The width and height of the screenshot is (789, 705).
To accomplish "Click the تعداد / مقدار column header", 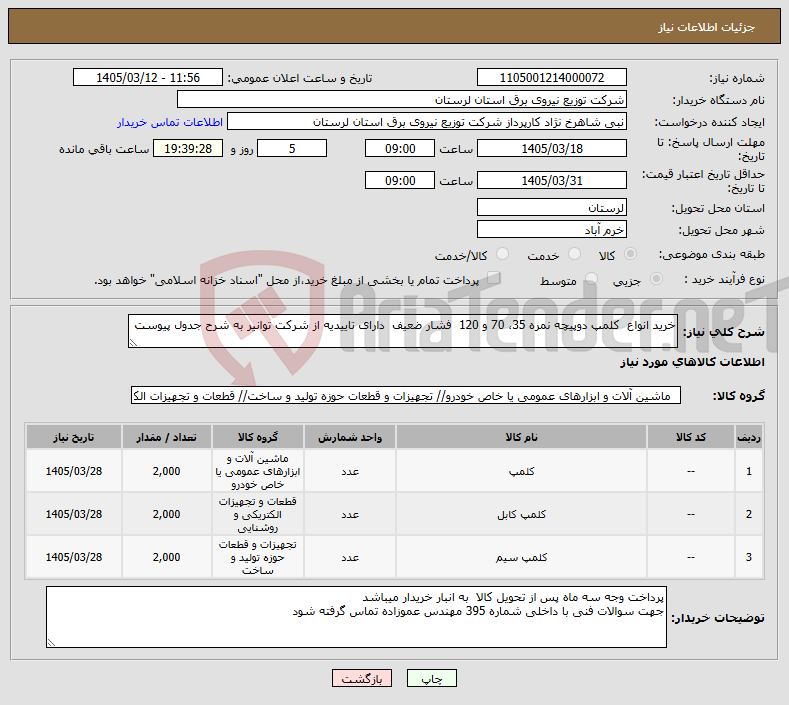I will point(167,437).
